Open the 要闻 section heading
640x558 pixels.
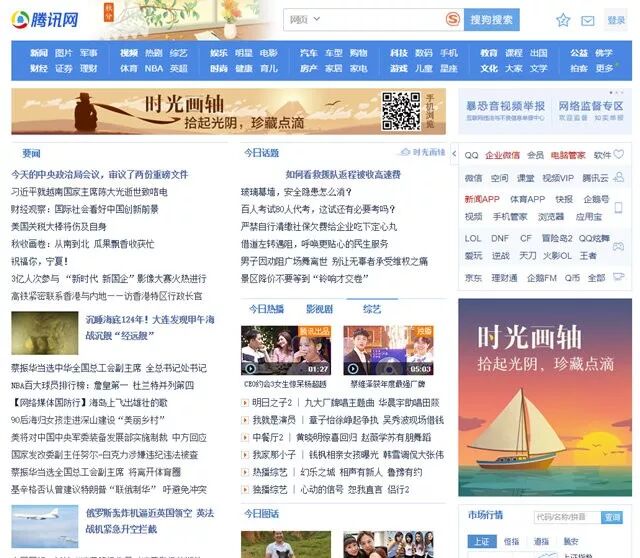(31, 153)
